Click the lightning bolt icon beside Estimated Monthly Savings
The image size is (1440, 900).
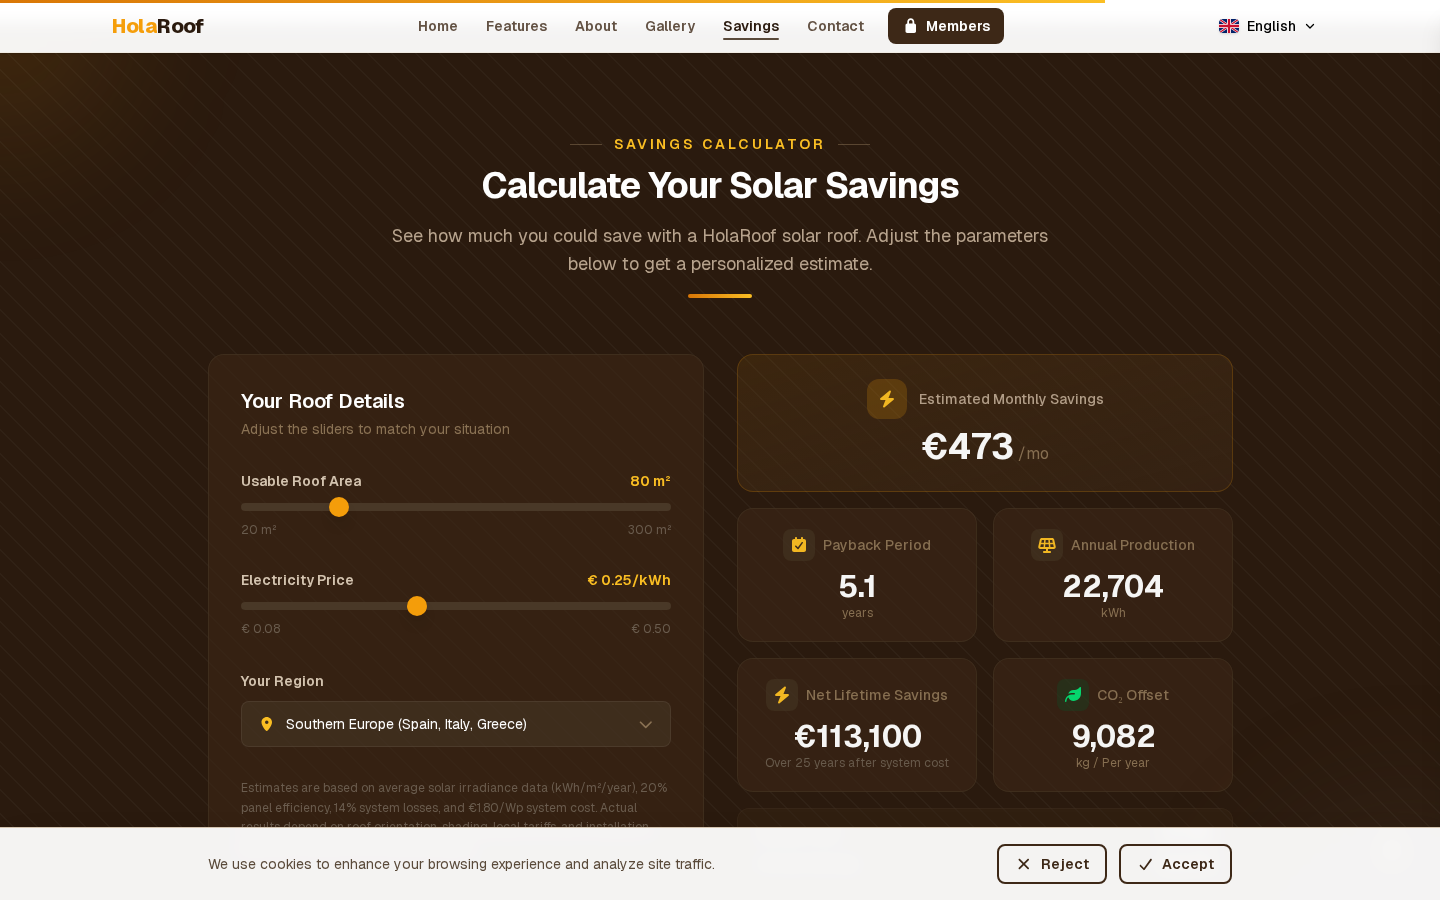pos(887,399)
